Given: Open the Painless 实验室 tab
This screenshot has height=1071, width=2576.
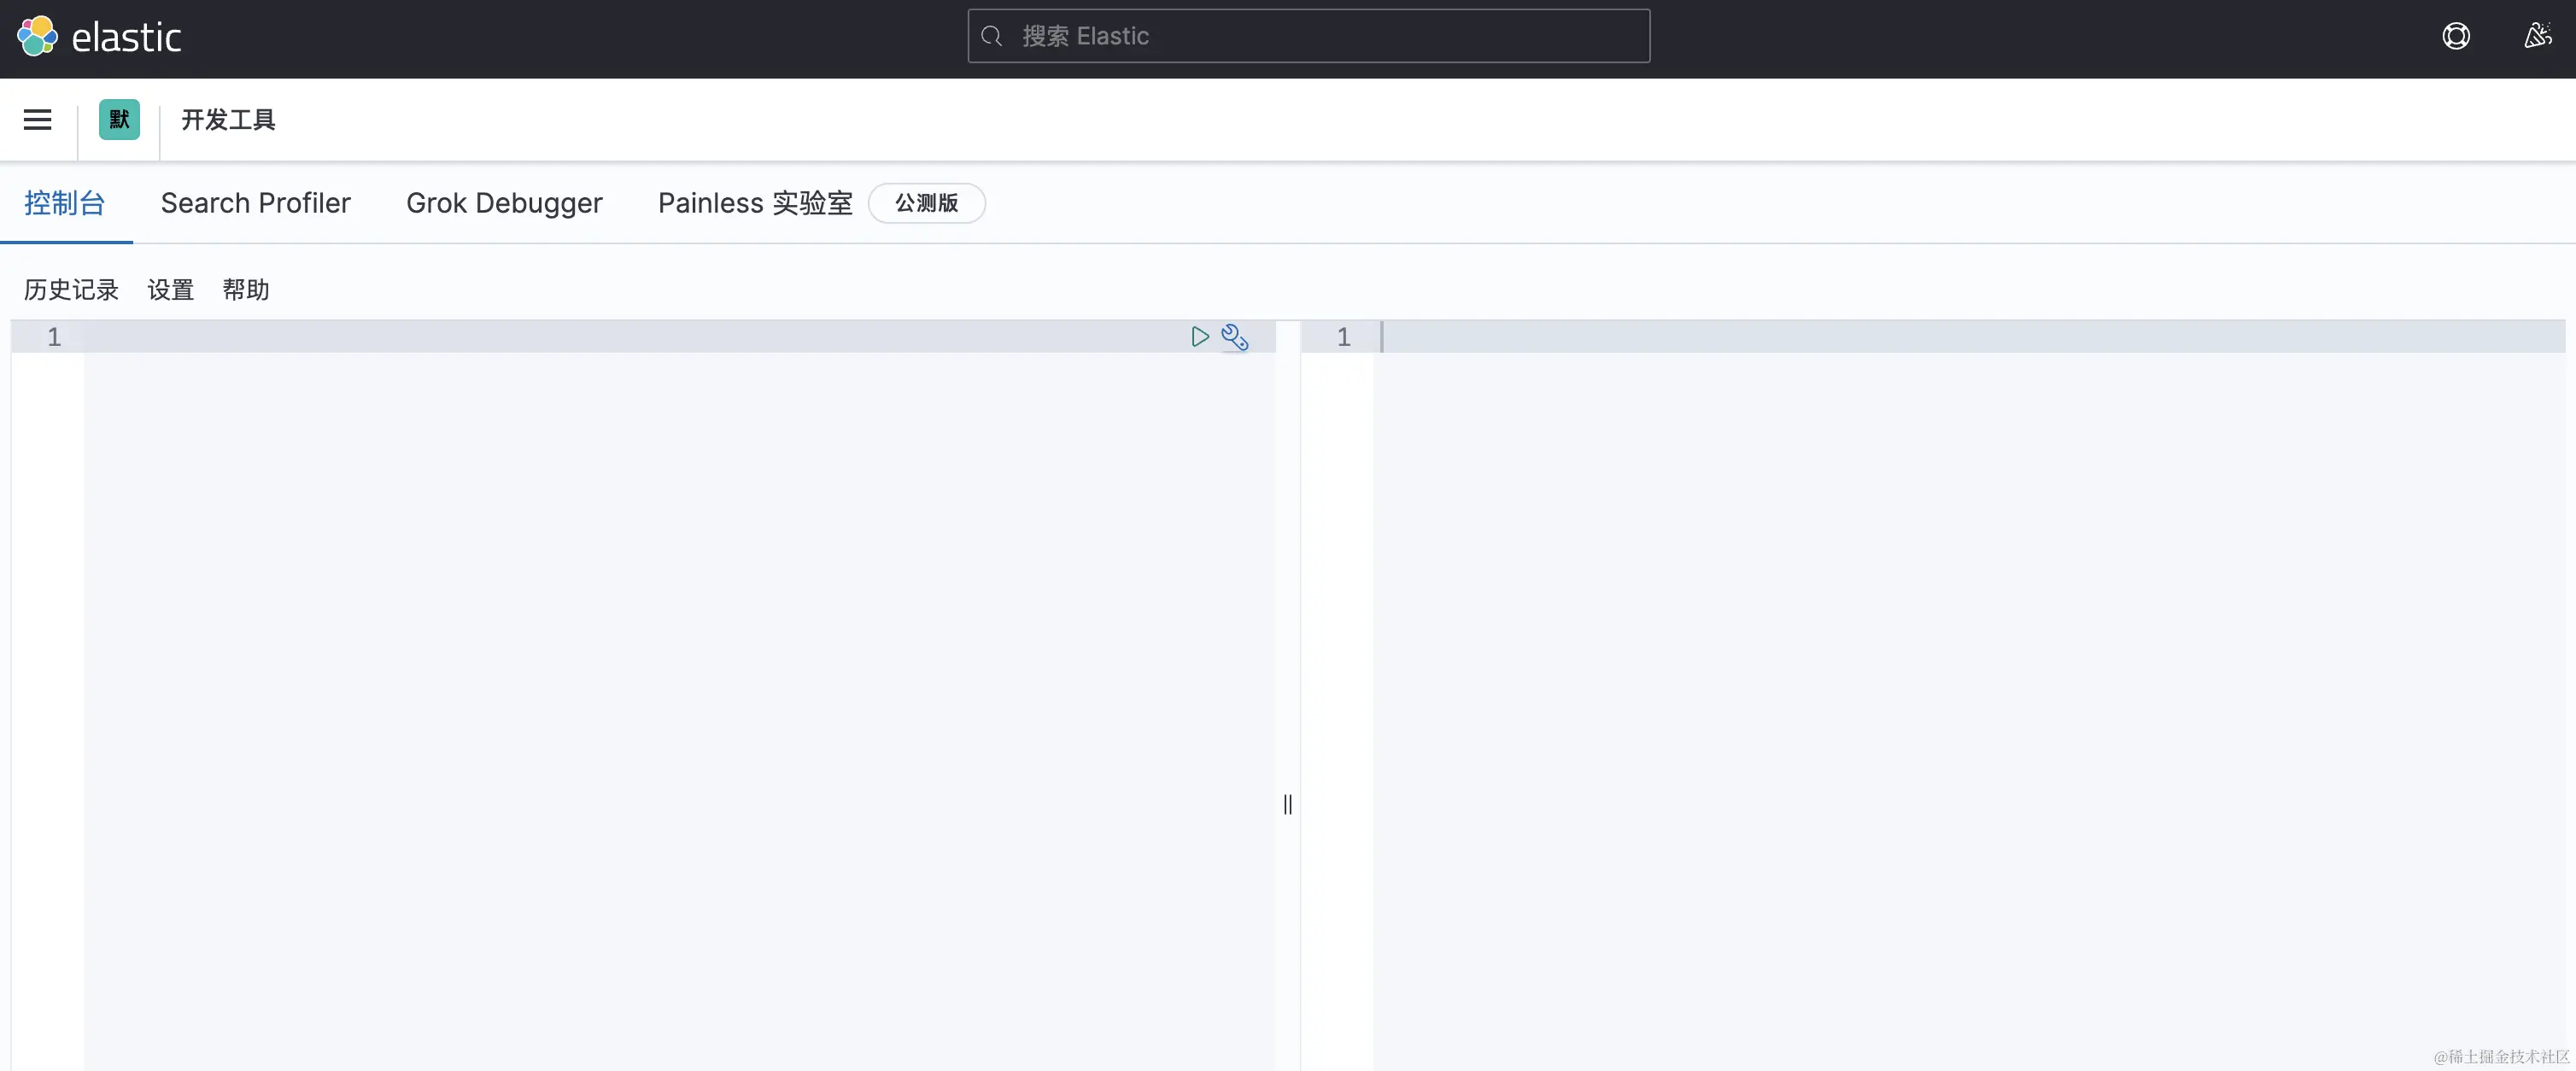Looking at the screenshot, I should click(x=755, y=203).
